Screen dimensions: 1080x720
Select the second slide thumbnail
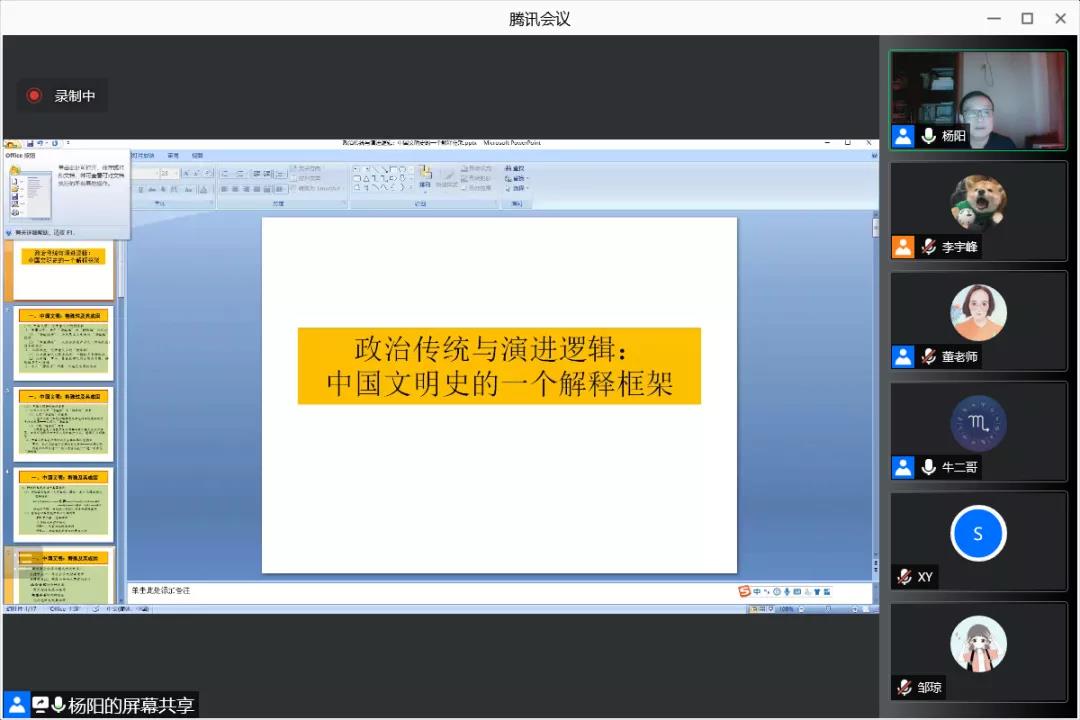click(63, 343)
